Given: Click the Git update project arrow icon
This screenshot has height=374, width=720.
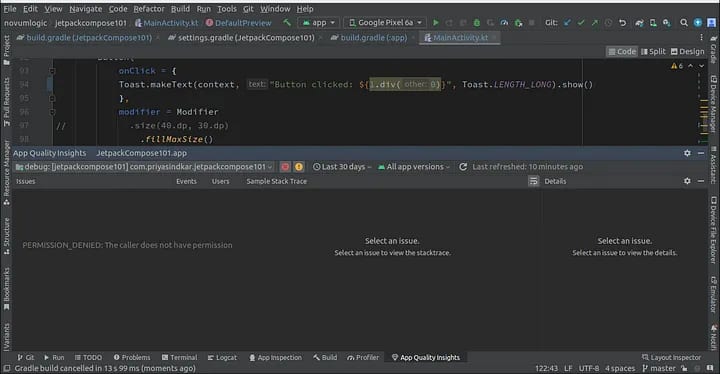Looking at the screenshot, I should point(568,23).
